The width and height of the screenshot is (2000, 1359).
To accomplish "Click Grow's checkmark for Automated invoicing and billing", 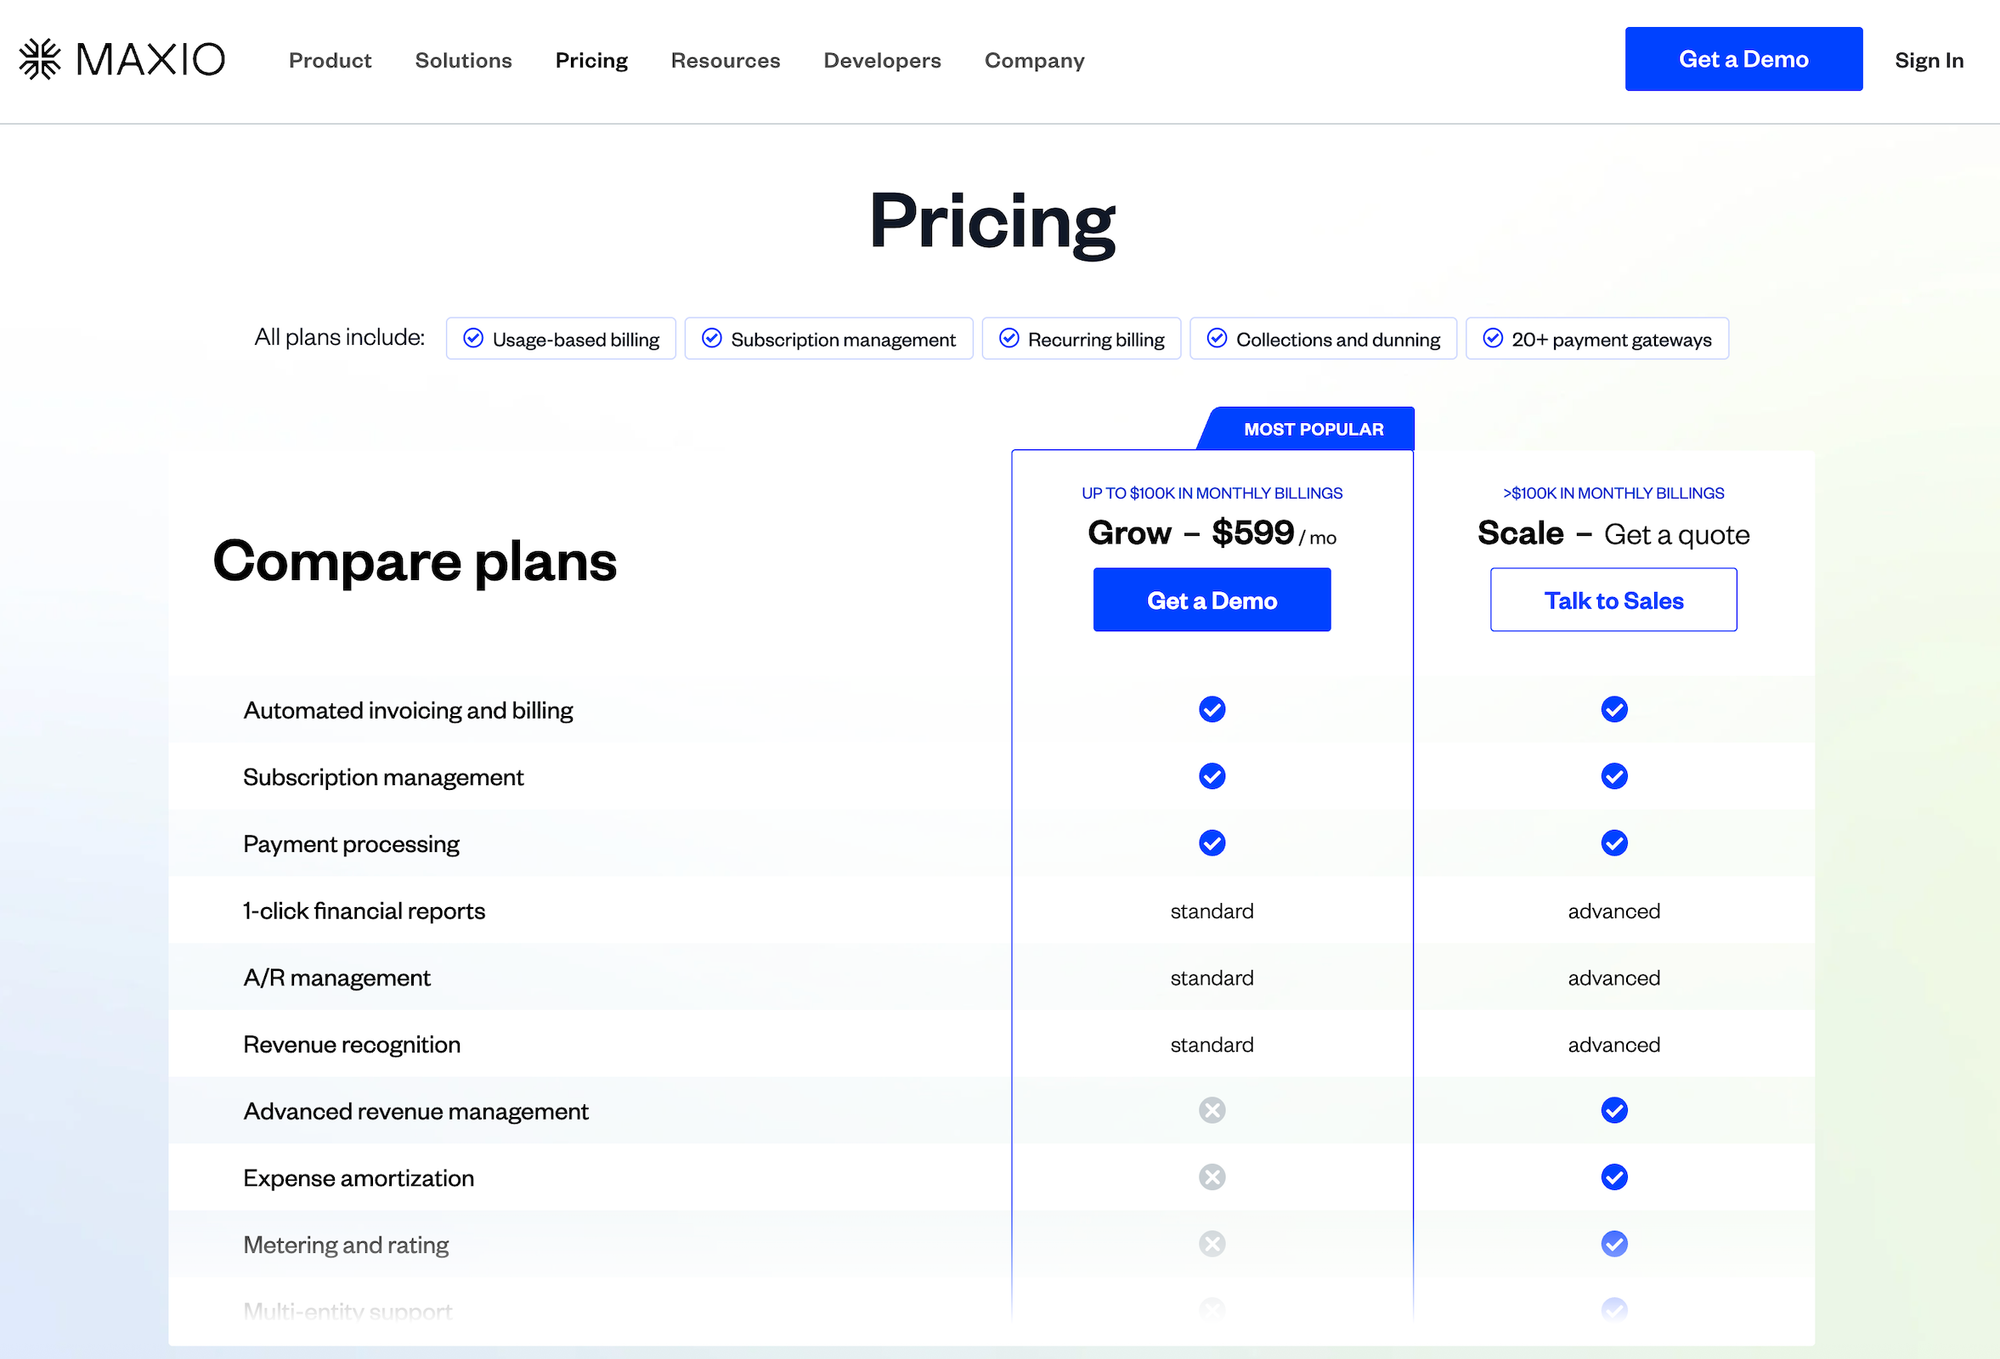I will coord(1212,709).
